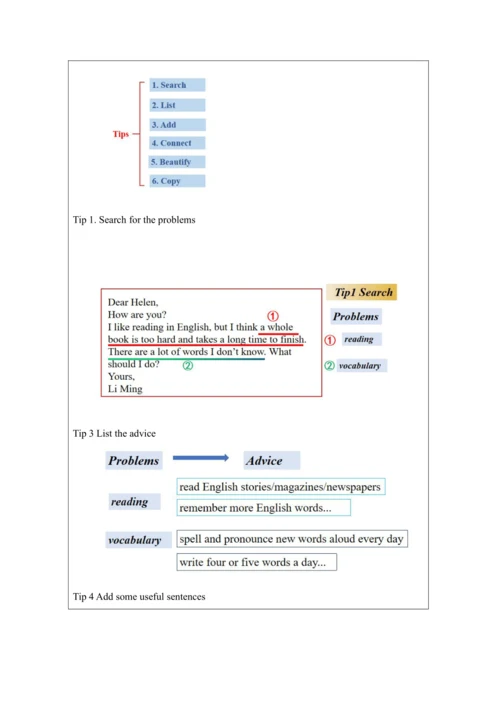Click the blue arrow toward Advice

[x=201, y=458]
